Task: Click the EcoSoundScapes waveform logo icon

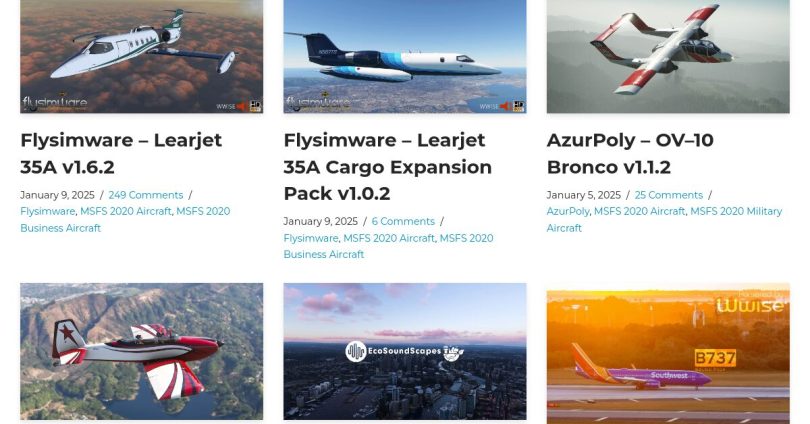Action: click(x=355, y=351)
